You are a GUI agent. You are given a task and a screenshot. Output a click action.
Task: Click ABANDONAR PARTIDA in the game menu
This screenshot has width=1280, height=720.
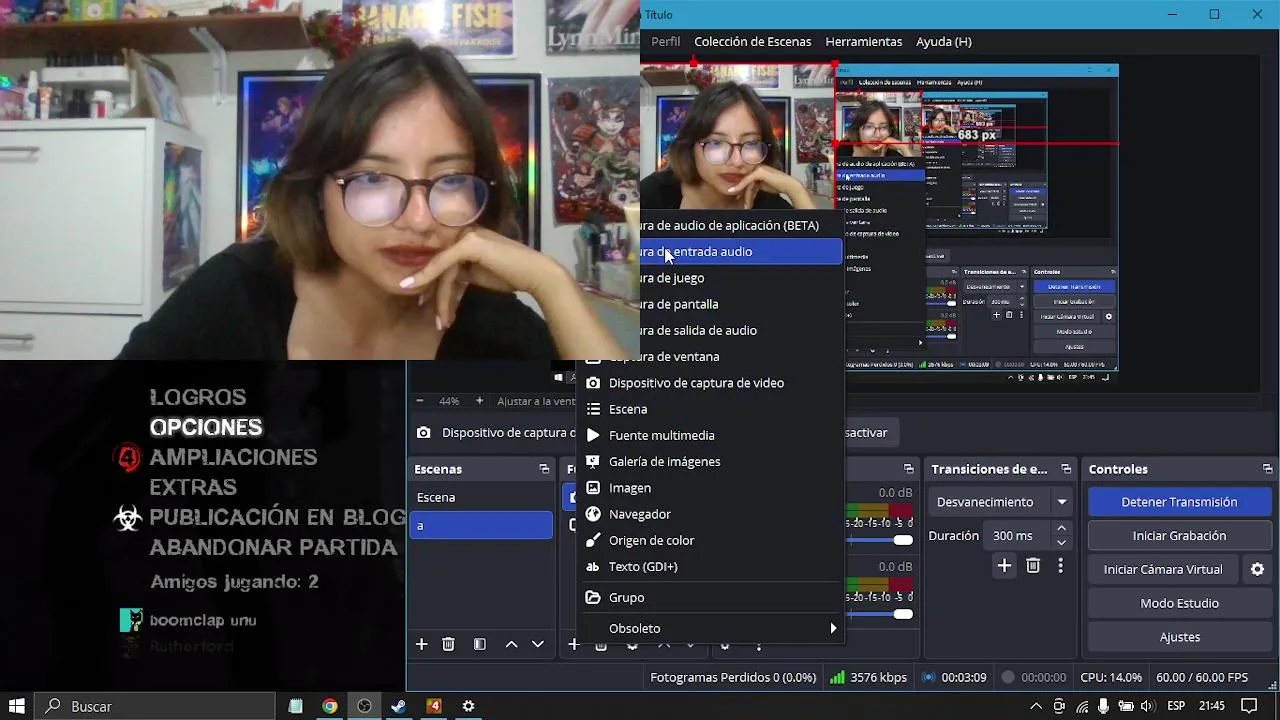pos(273,547)
